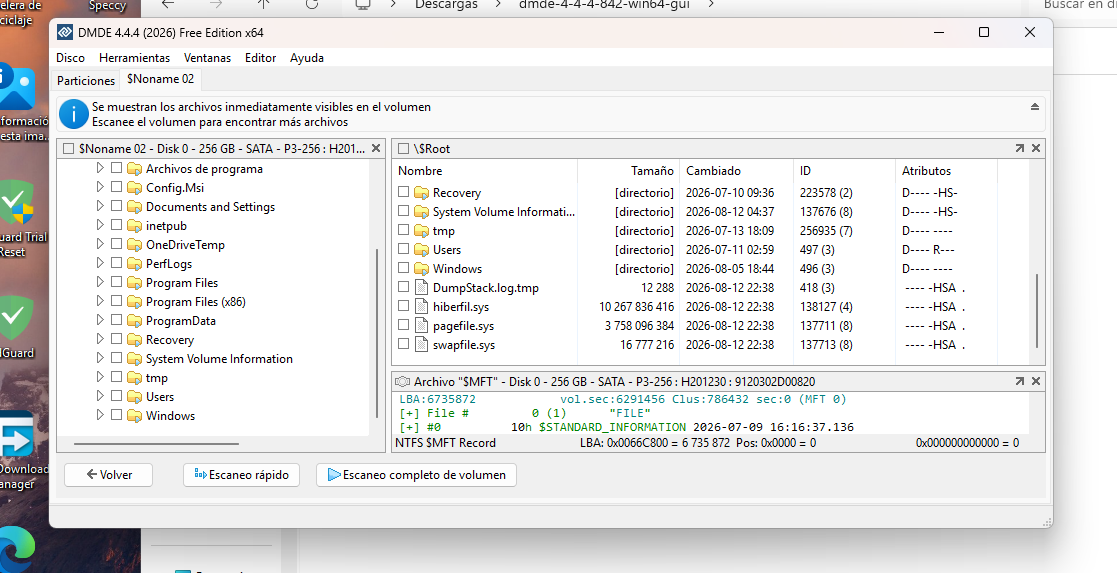Expand the Archivos de programa tree node
The height and width of the screenshot is (573, 1117).
tap(100, 168)
